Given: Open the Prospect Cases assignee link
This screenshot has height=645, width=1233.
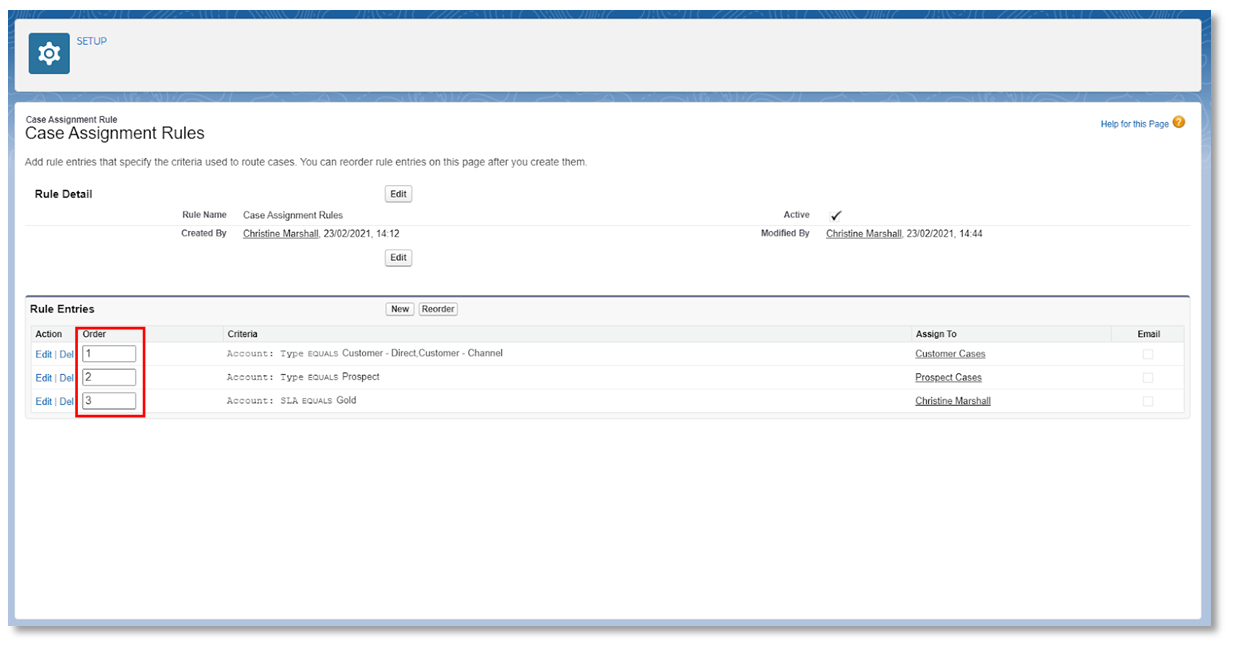Looking at the screenshot, I should pos(948,378).
